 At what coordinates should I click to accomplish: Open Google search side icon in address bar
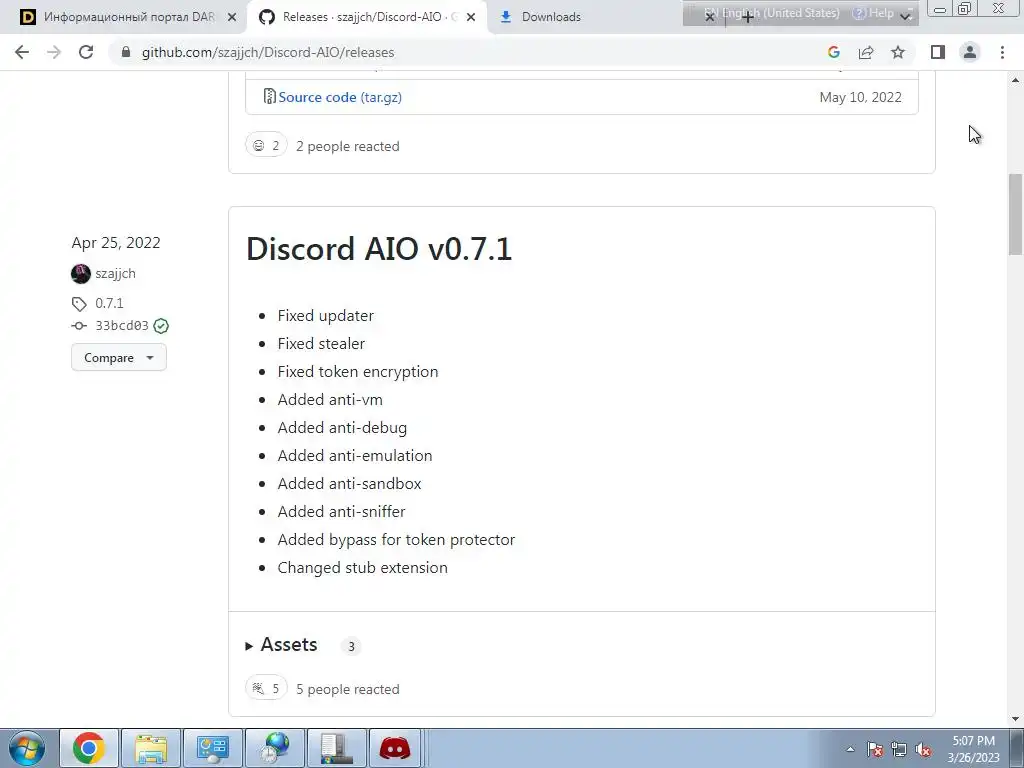(833, 52)
